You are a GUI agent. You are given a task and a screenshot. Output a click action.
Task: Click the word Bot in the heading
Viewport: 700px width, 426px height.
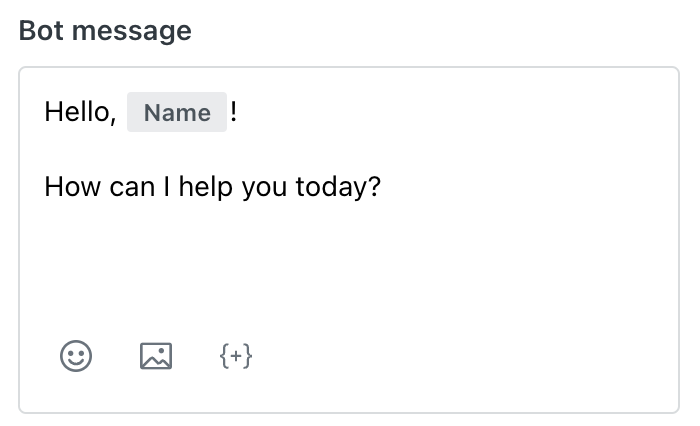(41, 31)
